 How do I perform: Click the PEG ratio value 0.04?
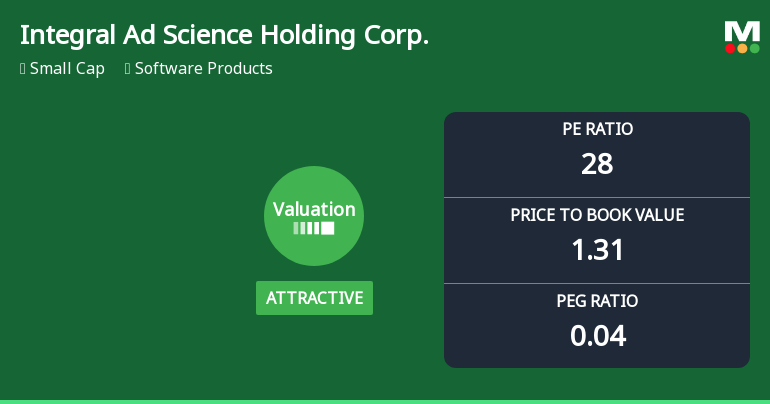[597, 336]
